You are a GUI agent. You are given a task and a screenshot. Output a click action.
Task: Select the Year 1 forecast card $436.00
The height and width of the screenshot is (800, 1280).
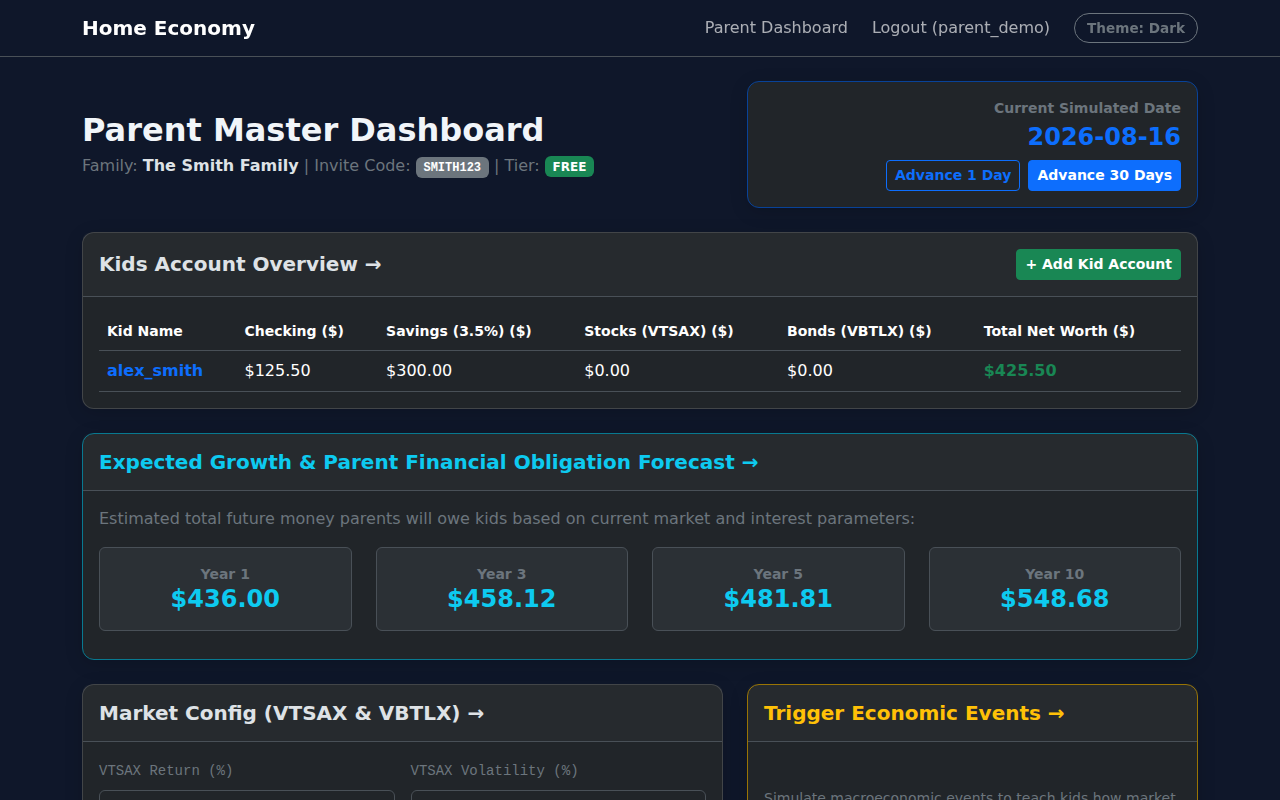[225, 589]
